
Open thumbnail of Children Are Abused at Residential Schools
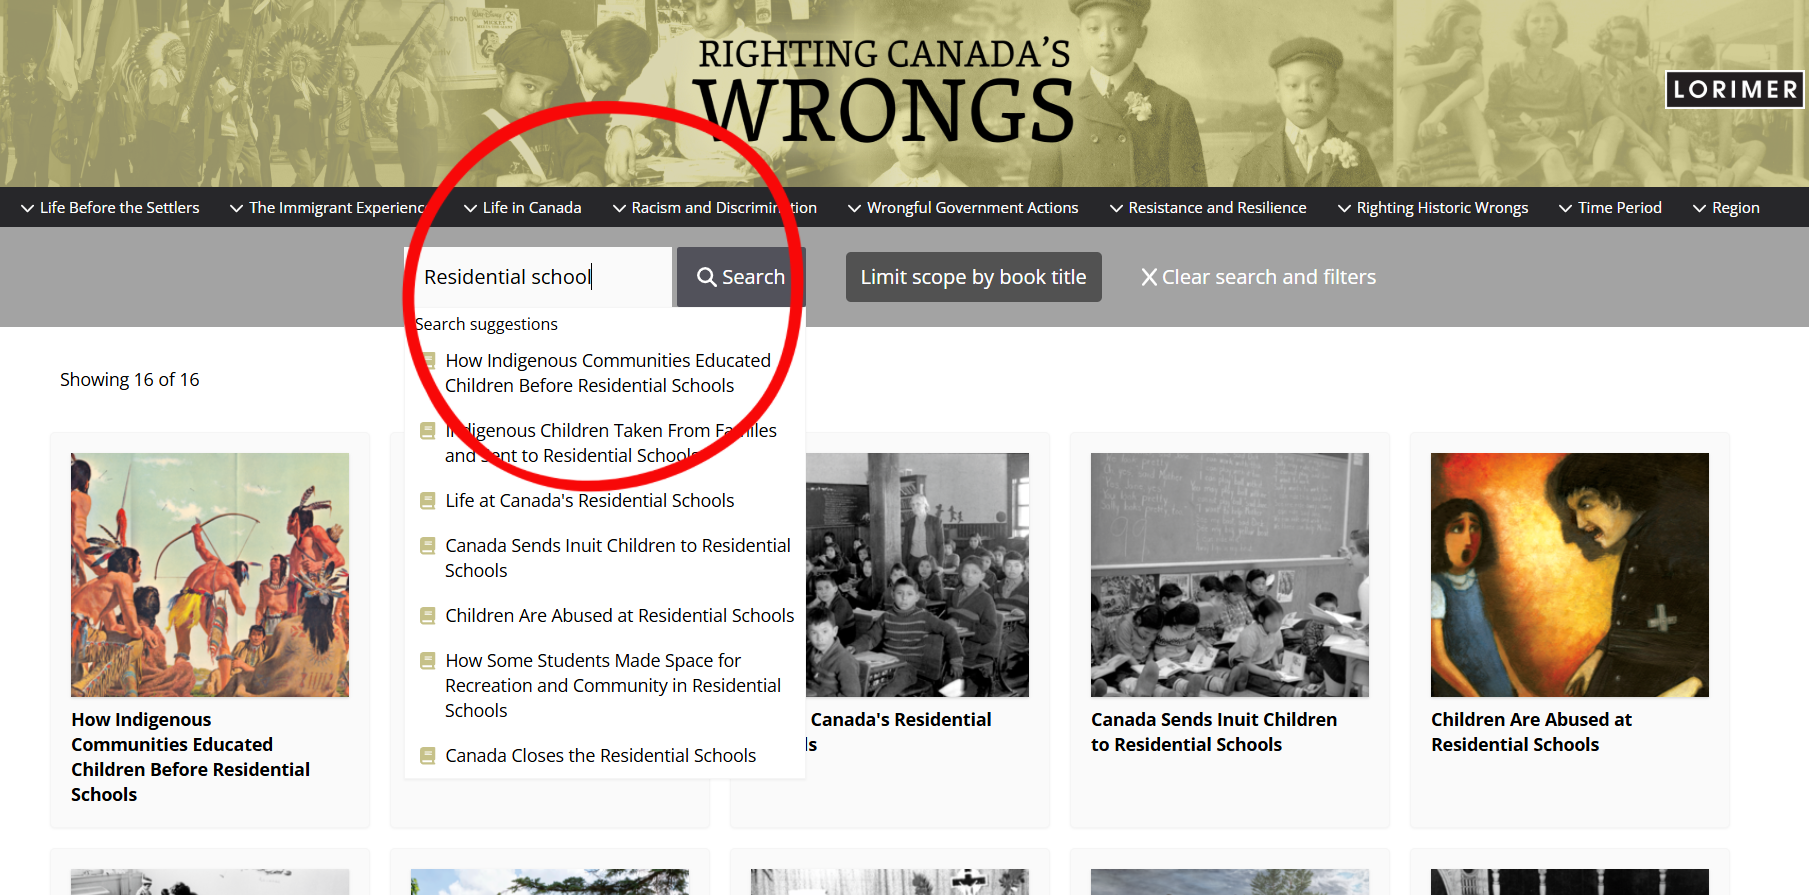click(1570, 575)
